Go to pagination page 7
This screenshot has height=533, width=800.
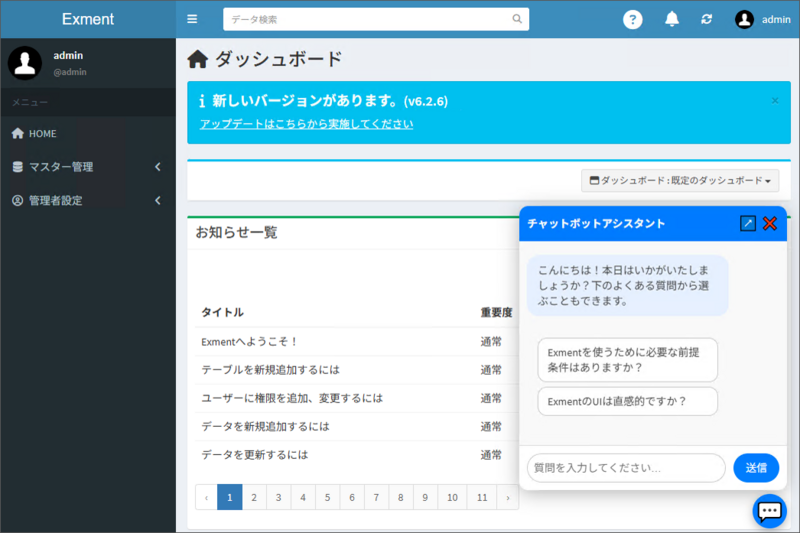(377, 497)
